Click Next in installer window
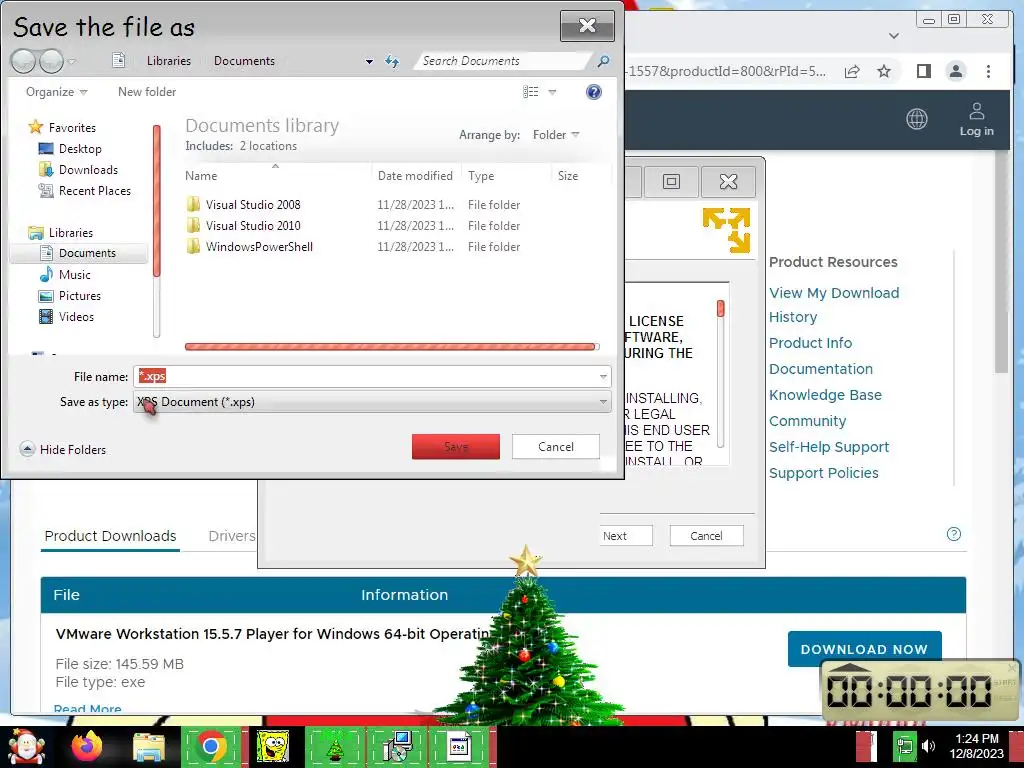This screenshot has width=1024, height=768. (625, 536)
